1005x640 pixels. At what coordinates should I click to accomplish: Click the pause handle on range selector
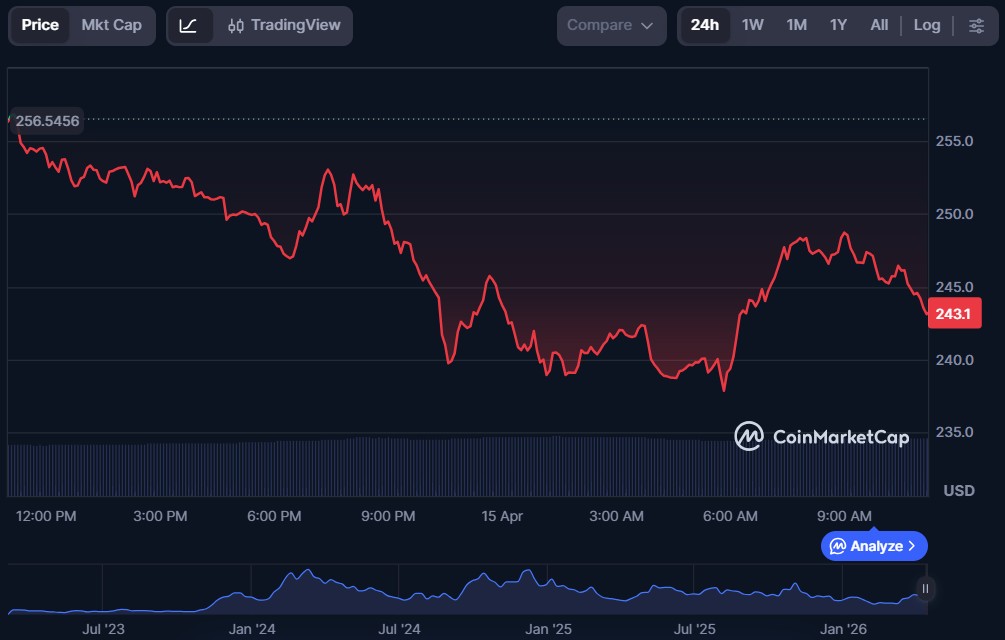pyautogui.click(x=926, y=588)
